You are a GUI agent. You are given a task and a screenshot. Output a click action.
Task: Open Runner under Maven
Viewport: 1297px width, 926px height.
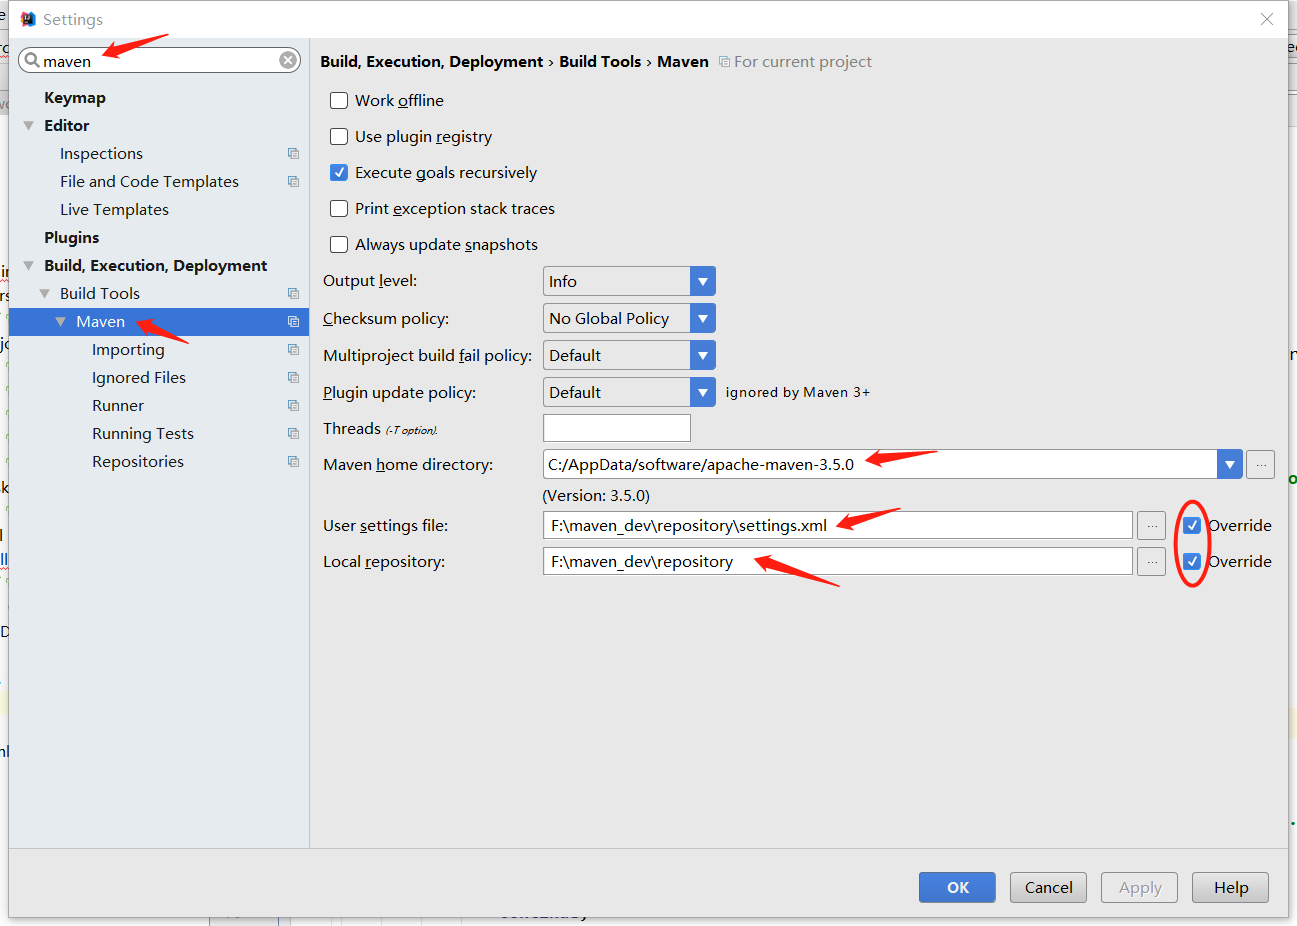click(118, 405)
